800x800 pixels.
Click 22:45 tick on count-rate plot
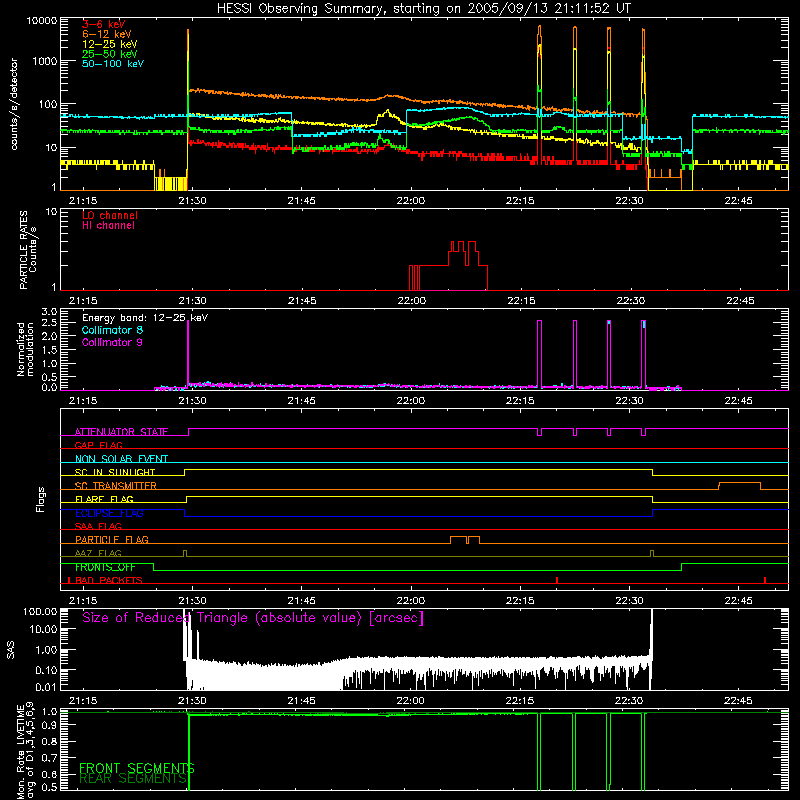click(738, 201)
